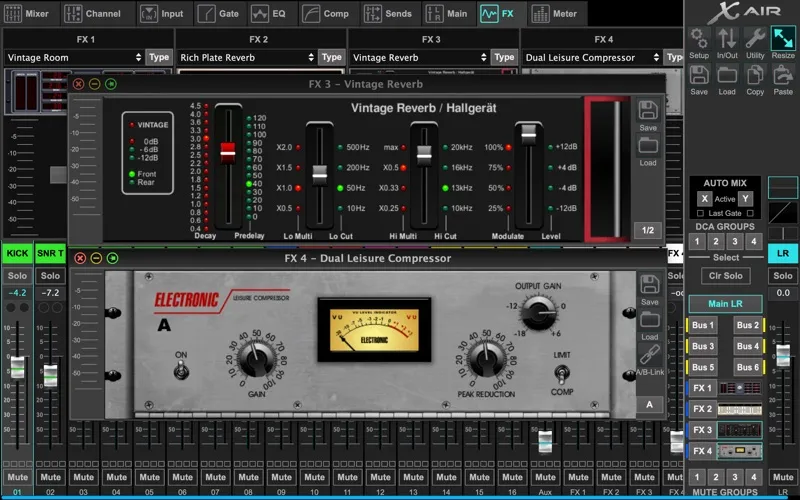Solo the KICK channel
800x500 pixels.
[17, 276]
